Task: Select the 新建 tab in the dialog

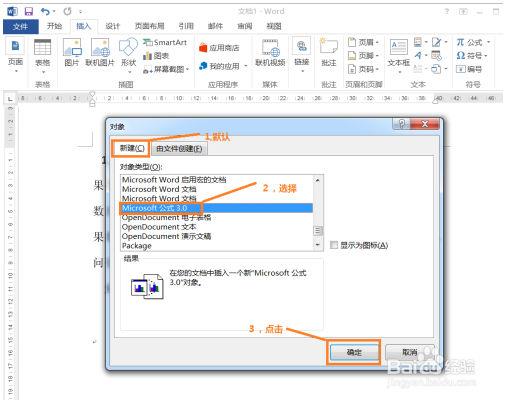Action: tap(132, 148)
